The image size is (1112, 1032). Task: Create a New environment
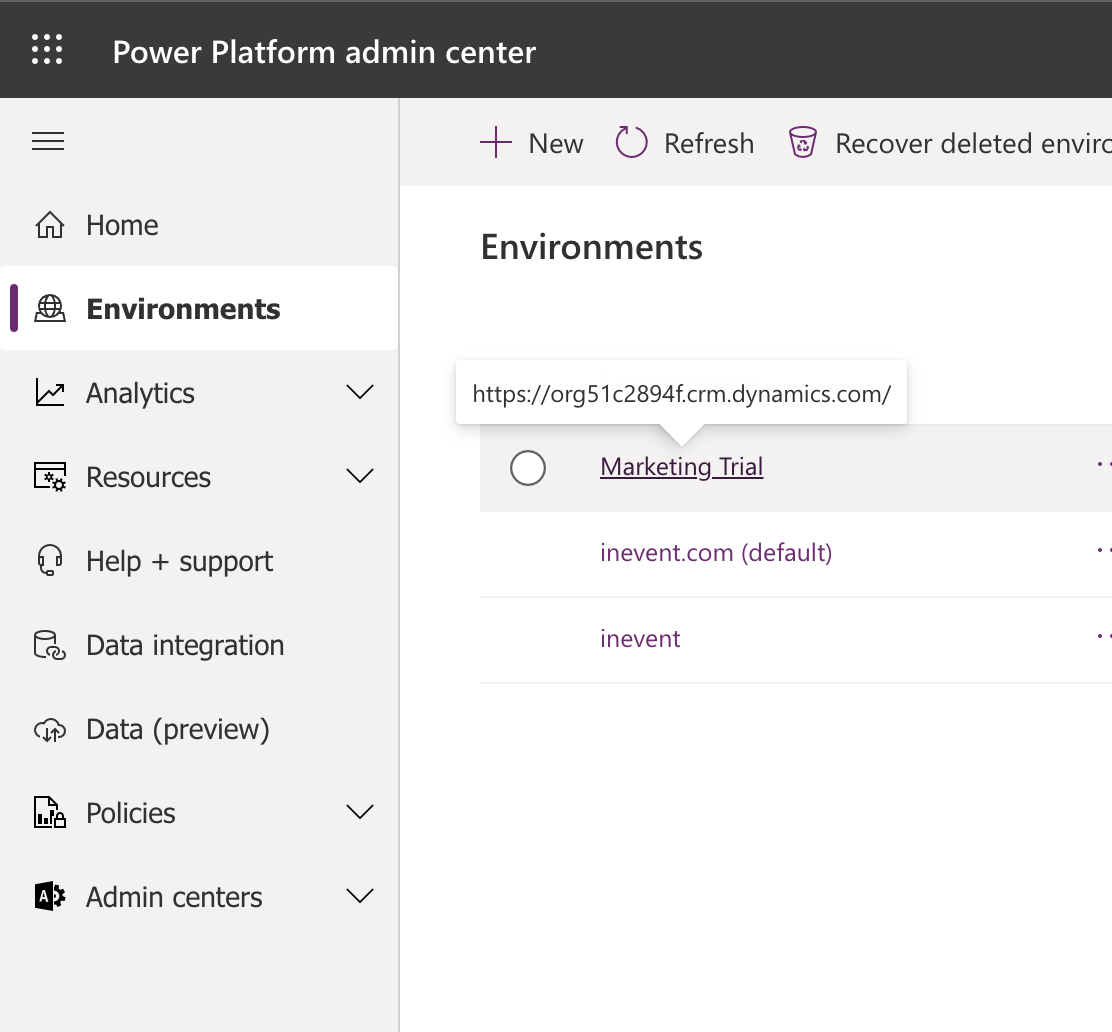tap(531, 143)
